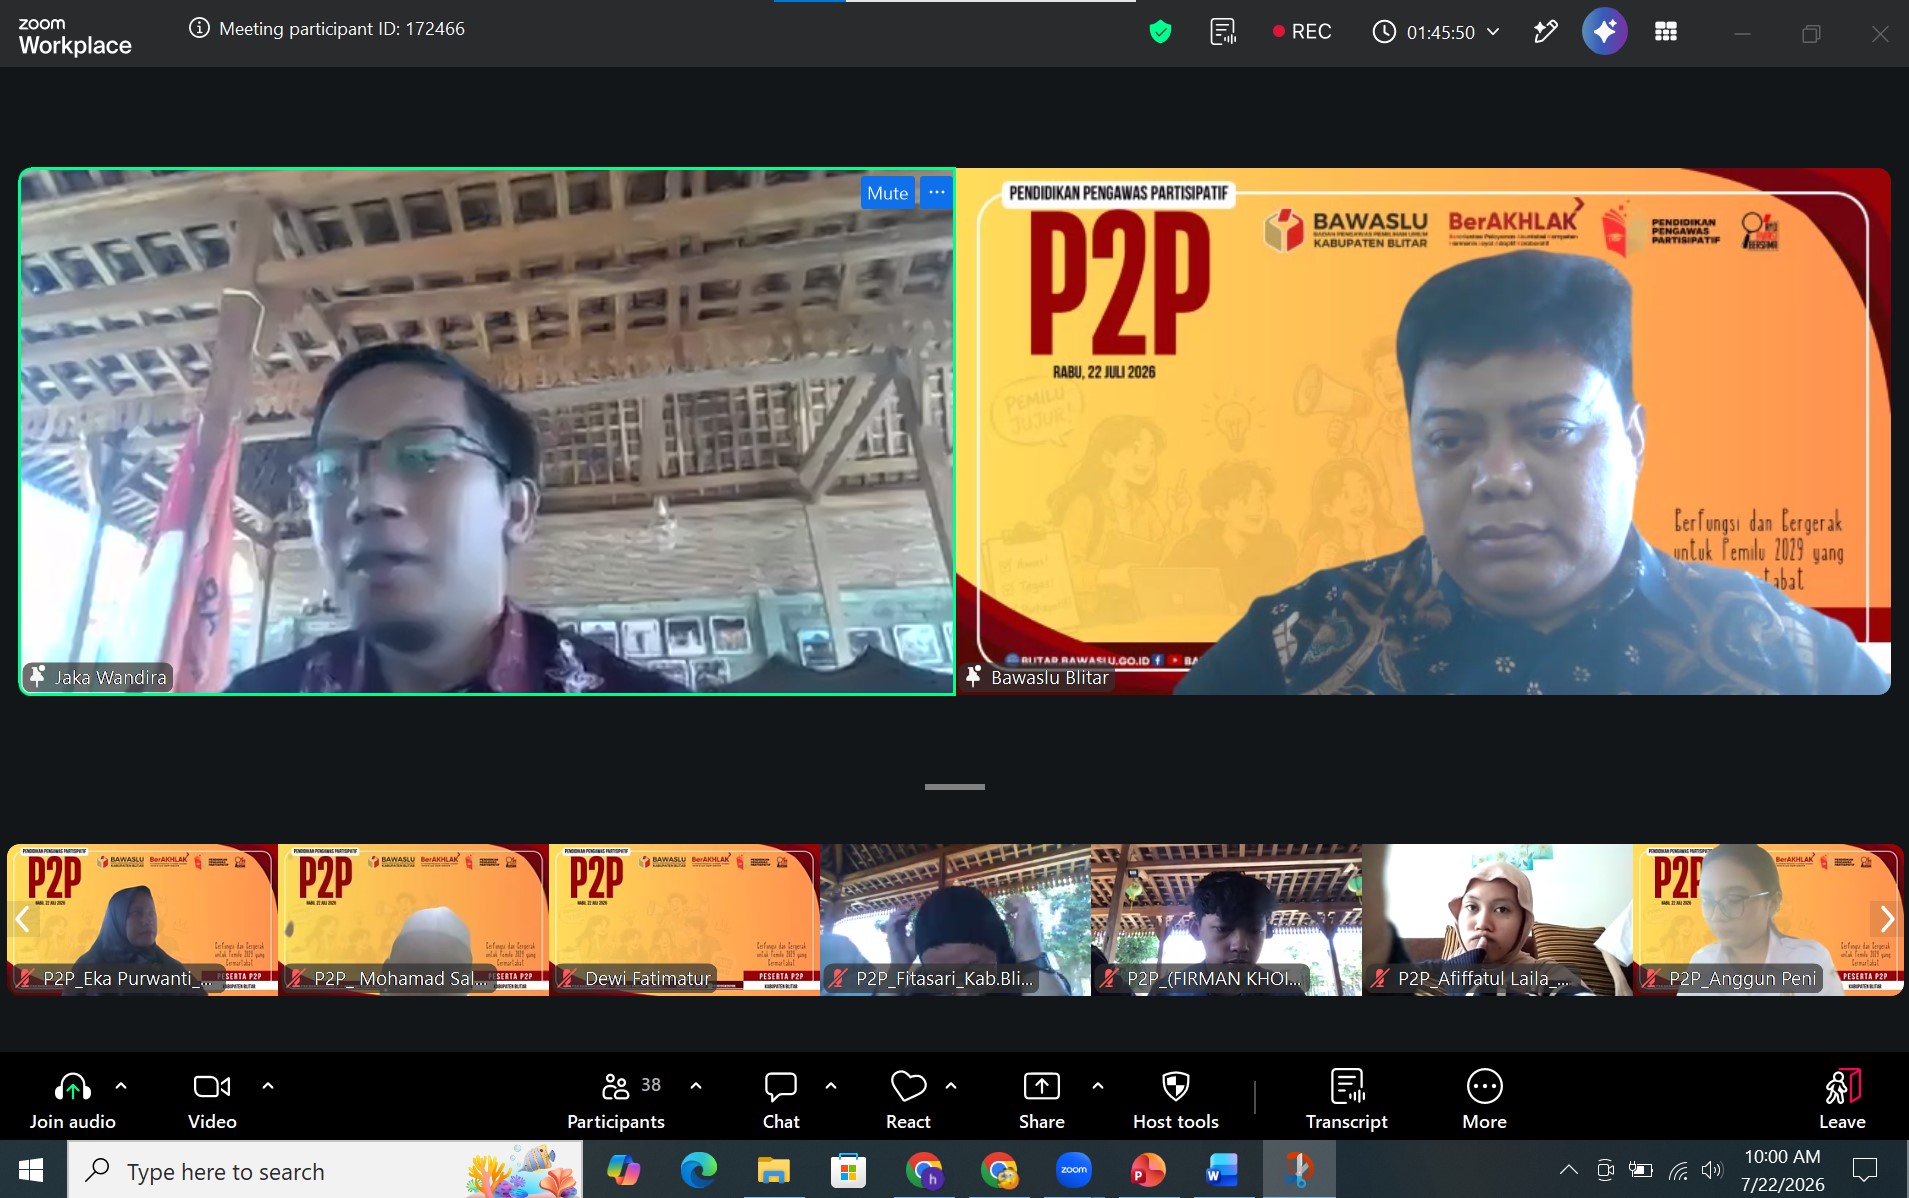The width and height of the screenshot is (1909, 1198).
Task: Open Copilot from the taskbar
Action: tap(623, 1170)
